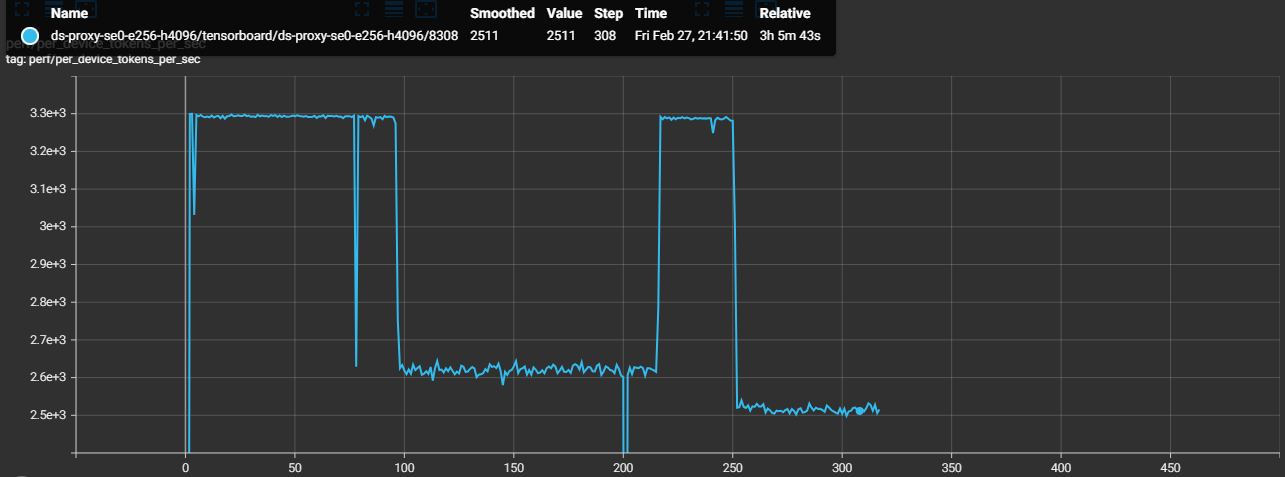Toggle log-scale y-axis icon in the middle dimmed toolbar
Viewport: 1285px width, 477px height.
coord(394,10)
